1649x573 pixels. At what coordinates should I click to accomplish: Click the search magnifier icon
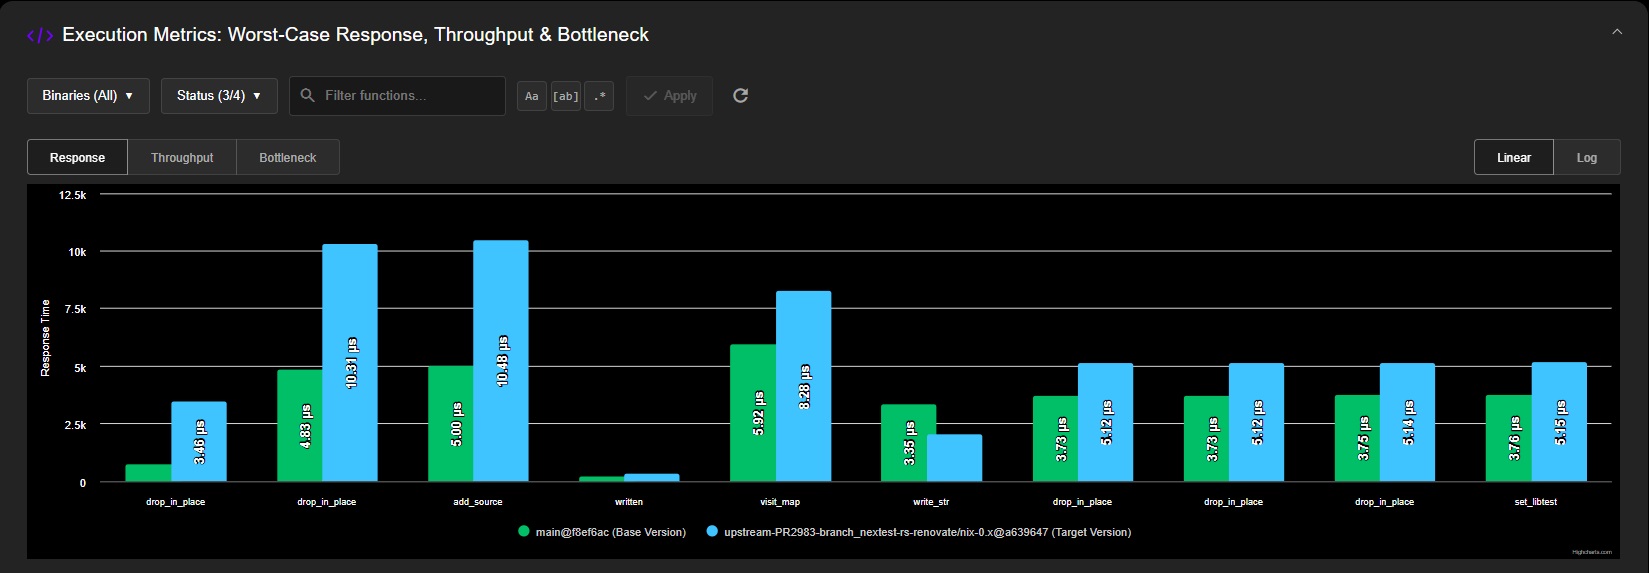[308, 96]
